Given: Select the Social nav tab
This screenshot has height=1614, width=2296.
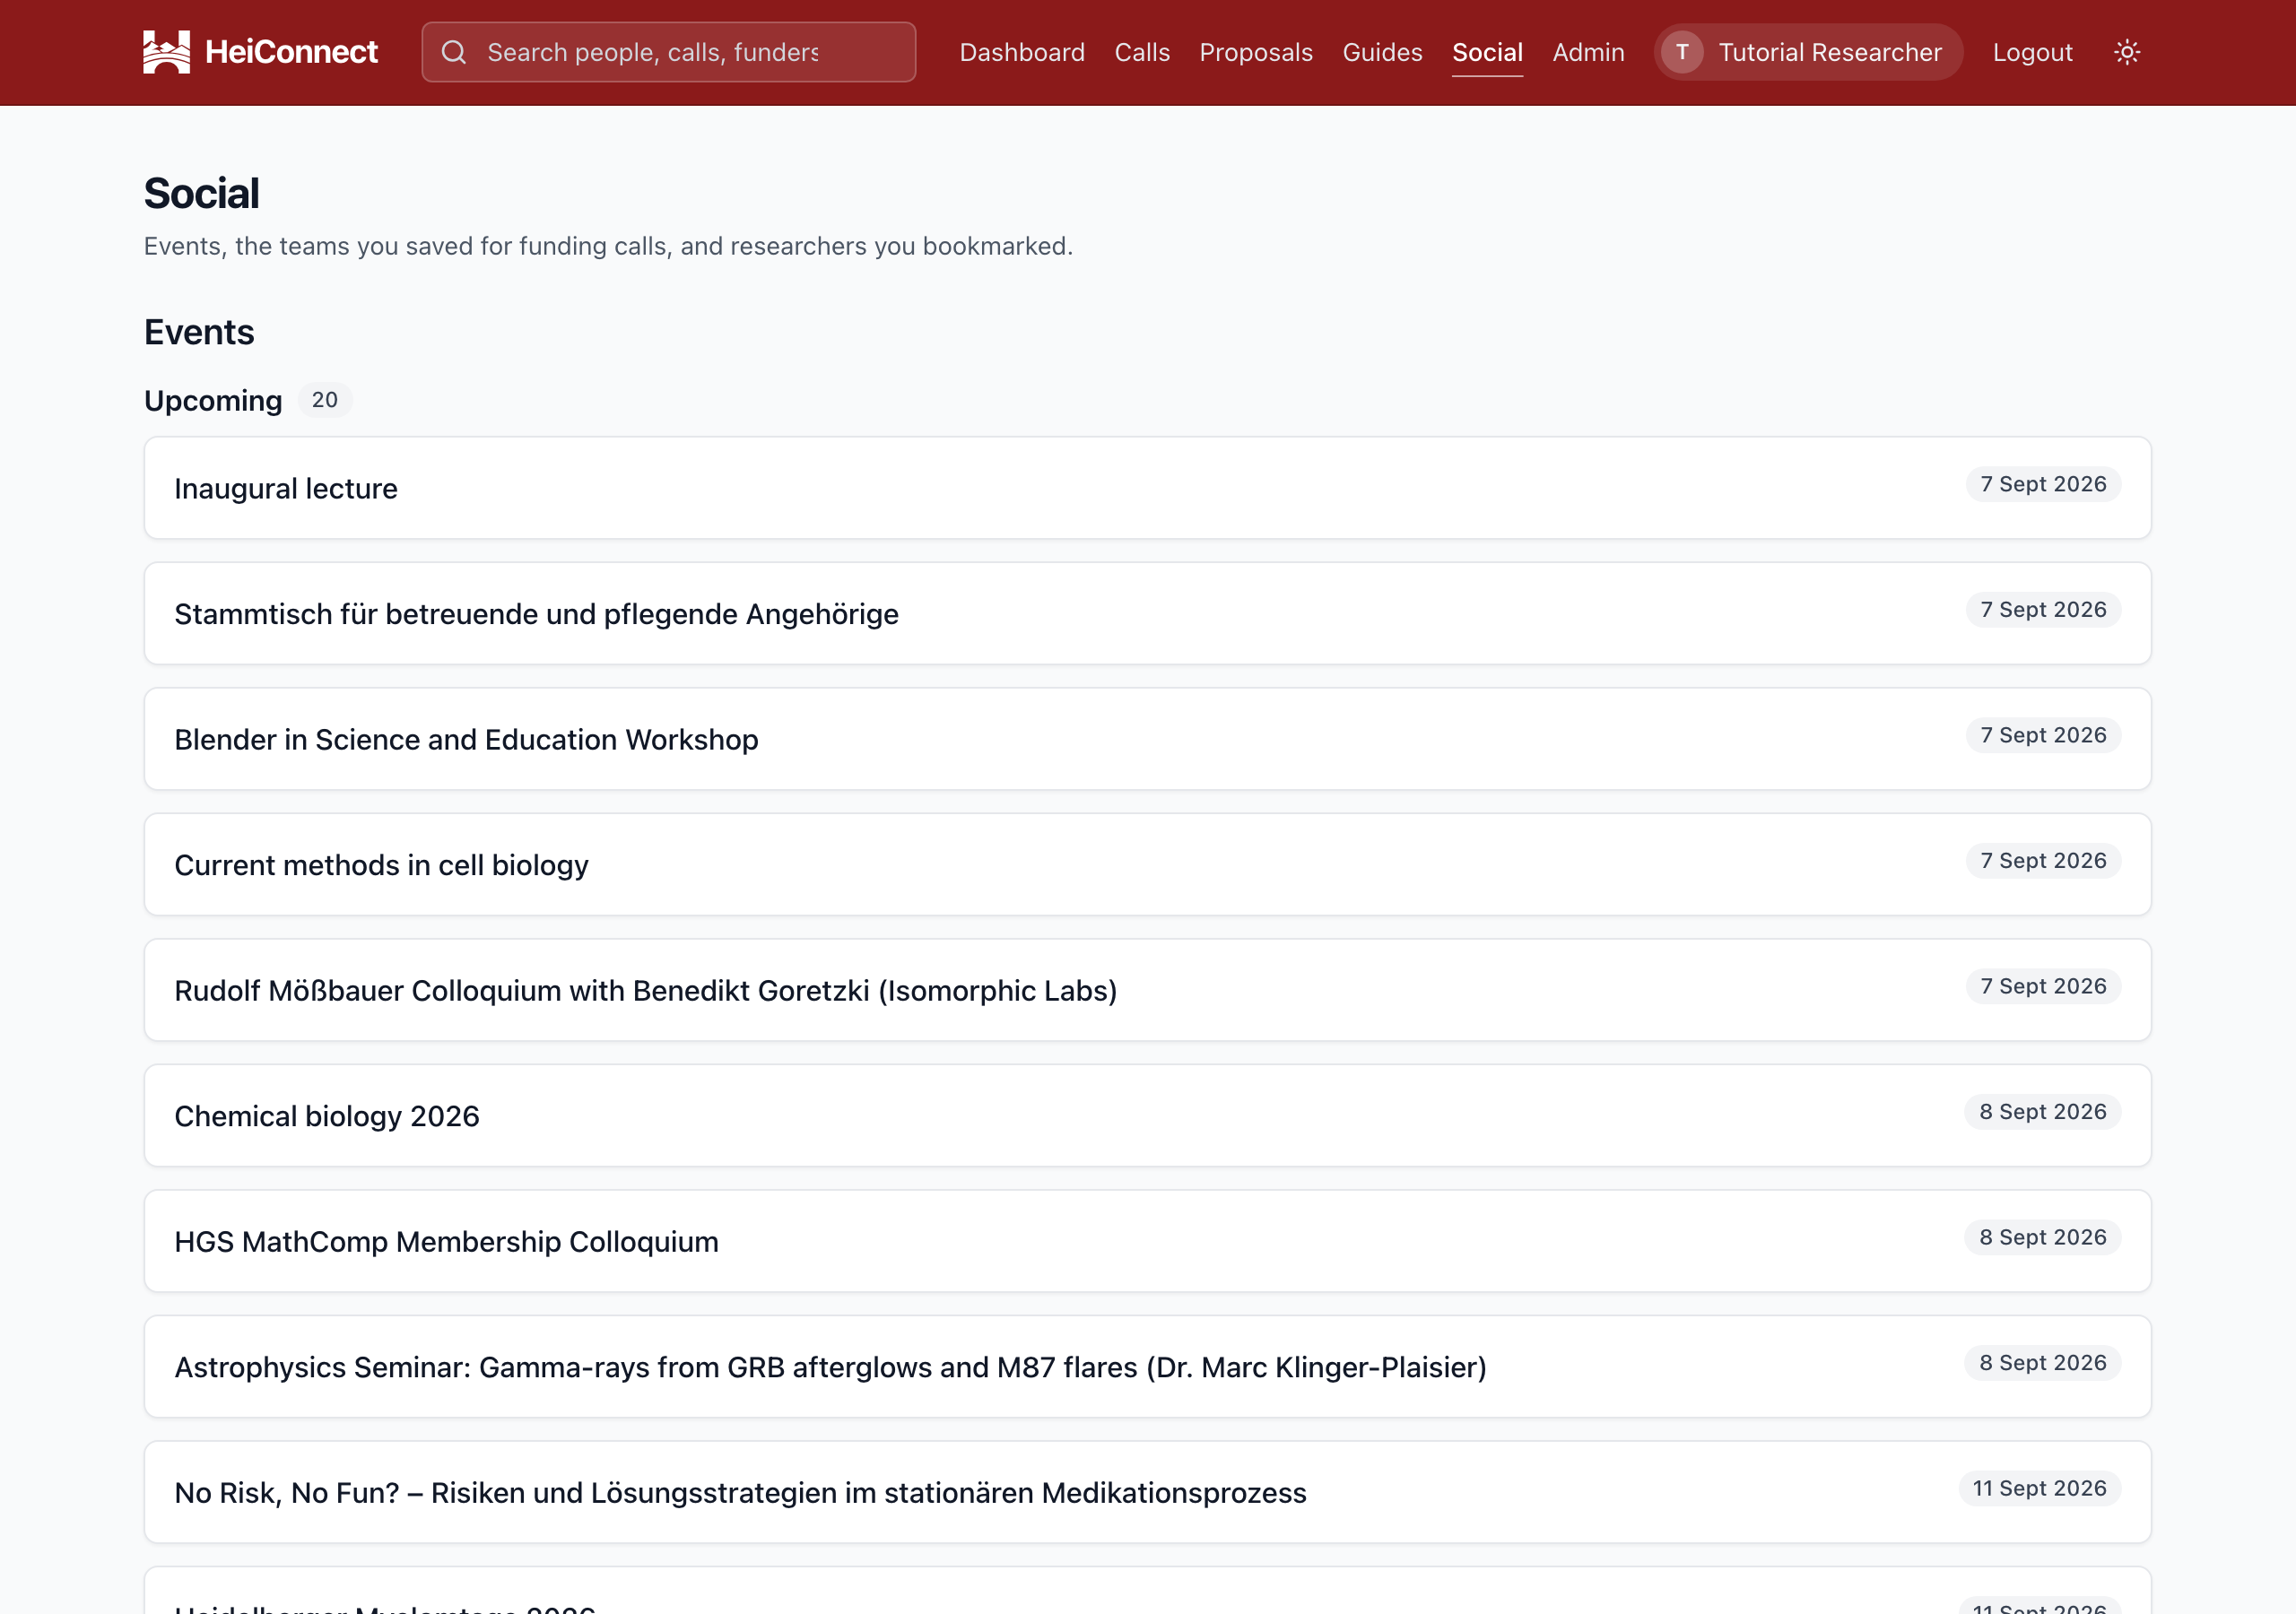Looking at the screenshot, I should 1487,52.
